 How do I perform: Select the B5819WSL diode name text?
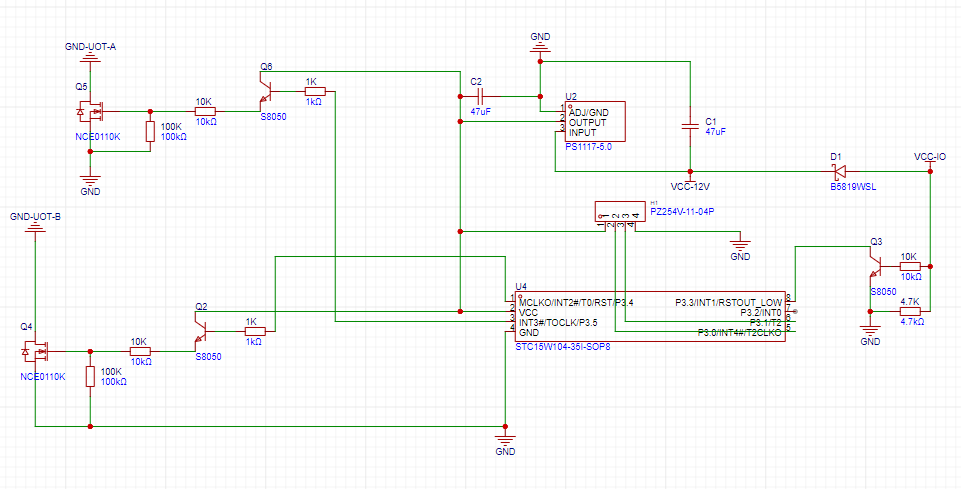click(853, 186)
